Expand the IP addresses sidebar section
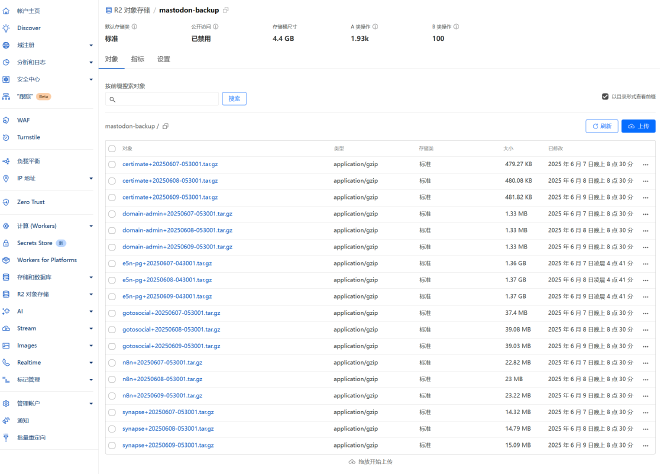660x474 pixels. (x=91, y=178)
